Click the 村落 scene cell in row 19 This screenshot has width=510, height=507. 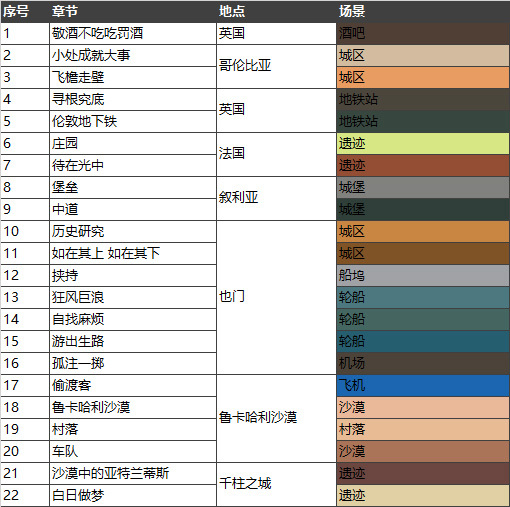(x=423, y=429)
